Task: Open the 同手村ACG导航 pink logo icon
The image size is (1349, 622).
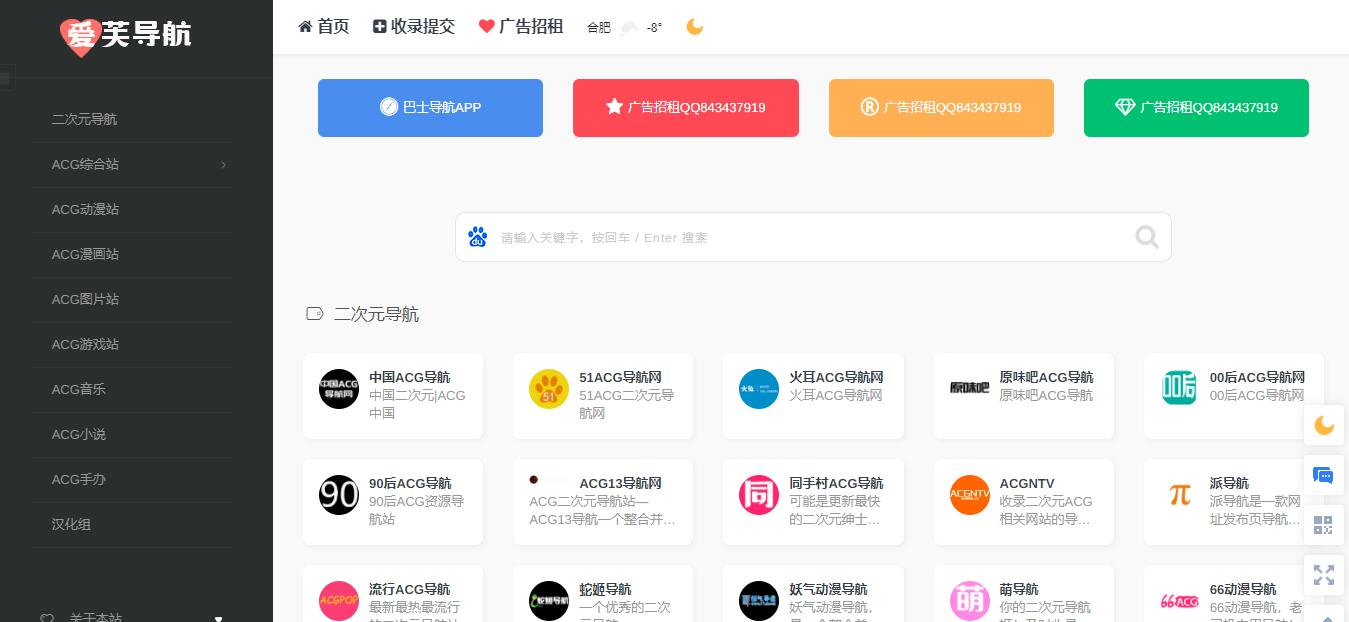Action: [x=758, y=495]
